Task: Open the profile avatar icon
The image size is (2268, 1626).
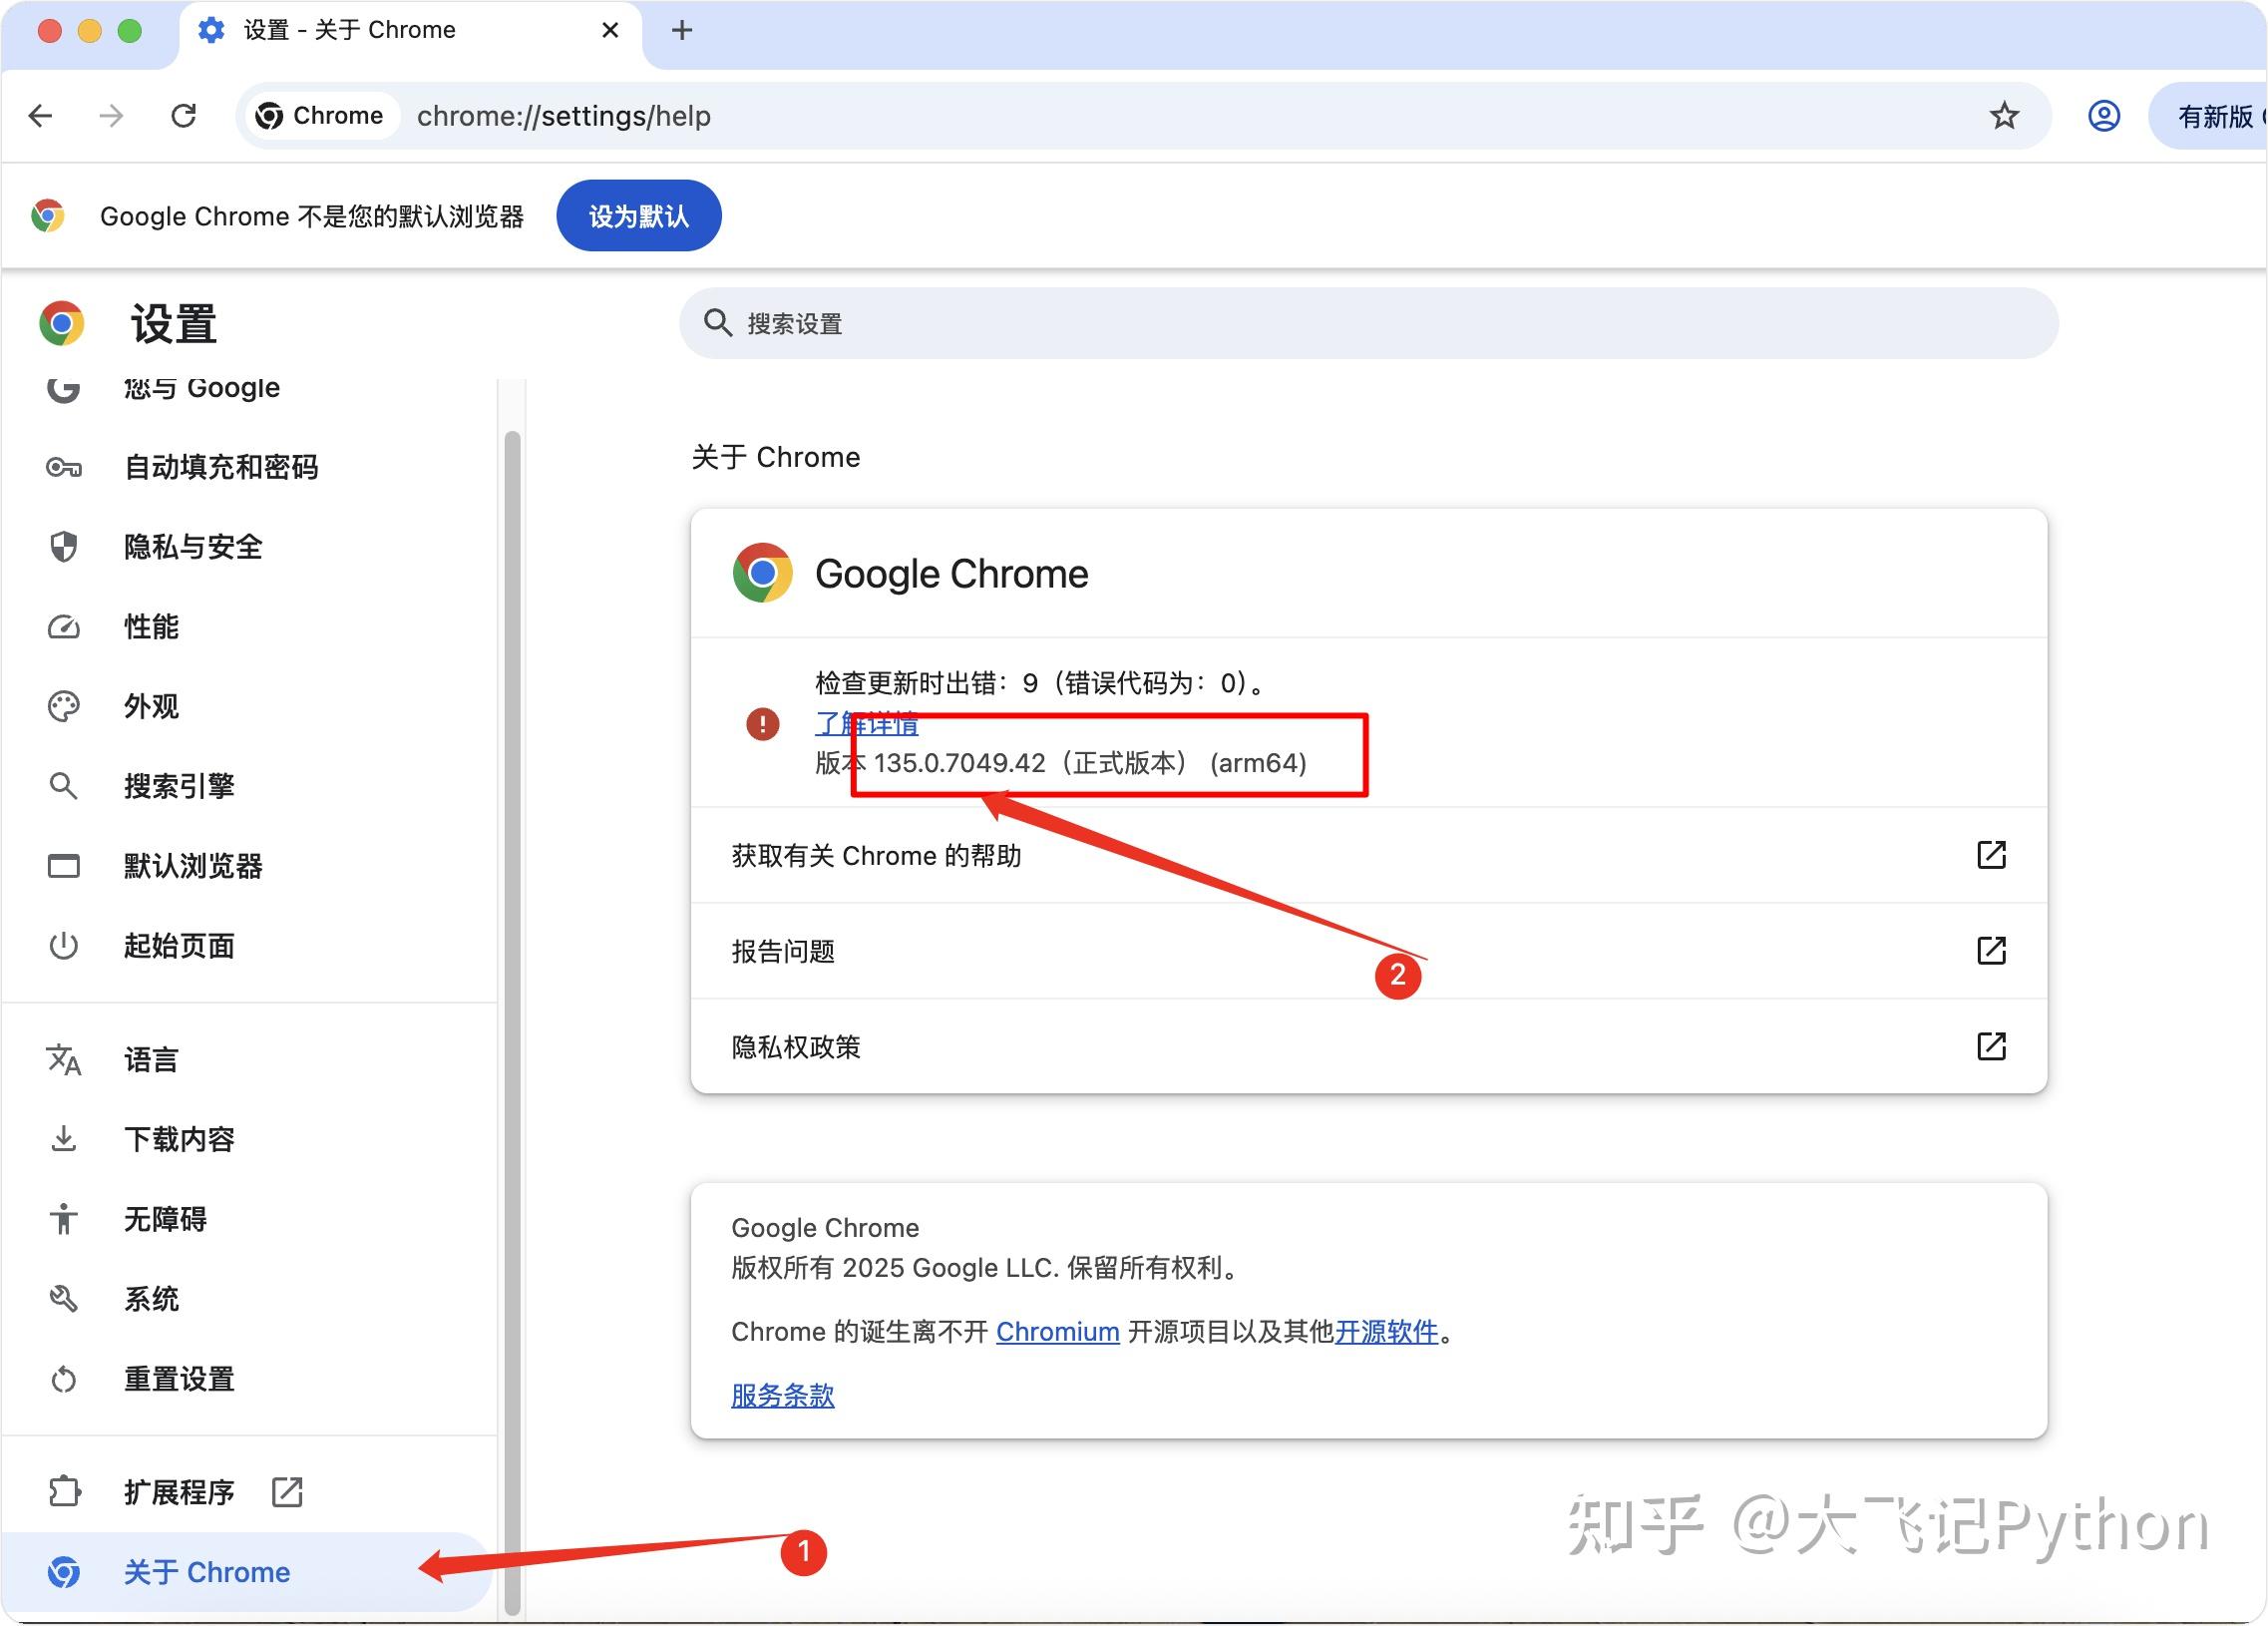Action: click(2103, 116)
